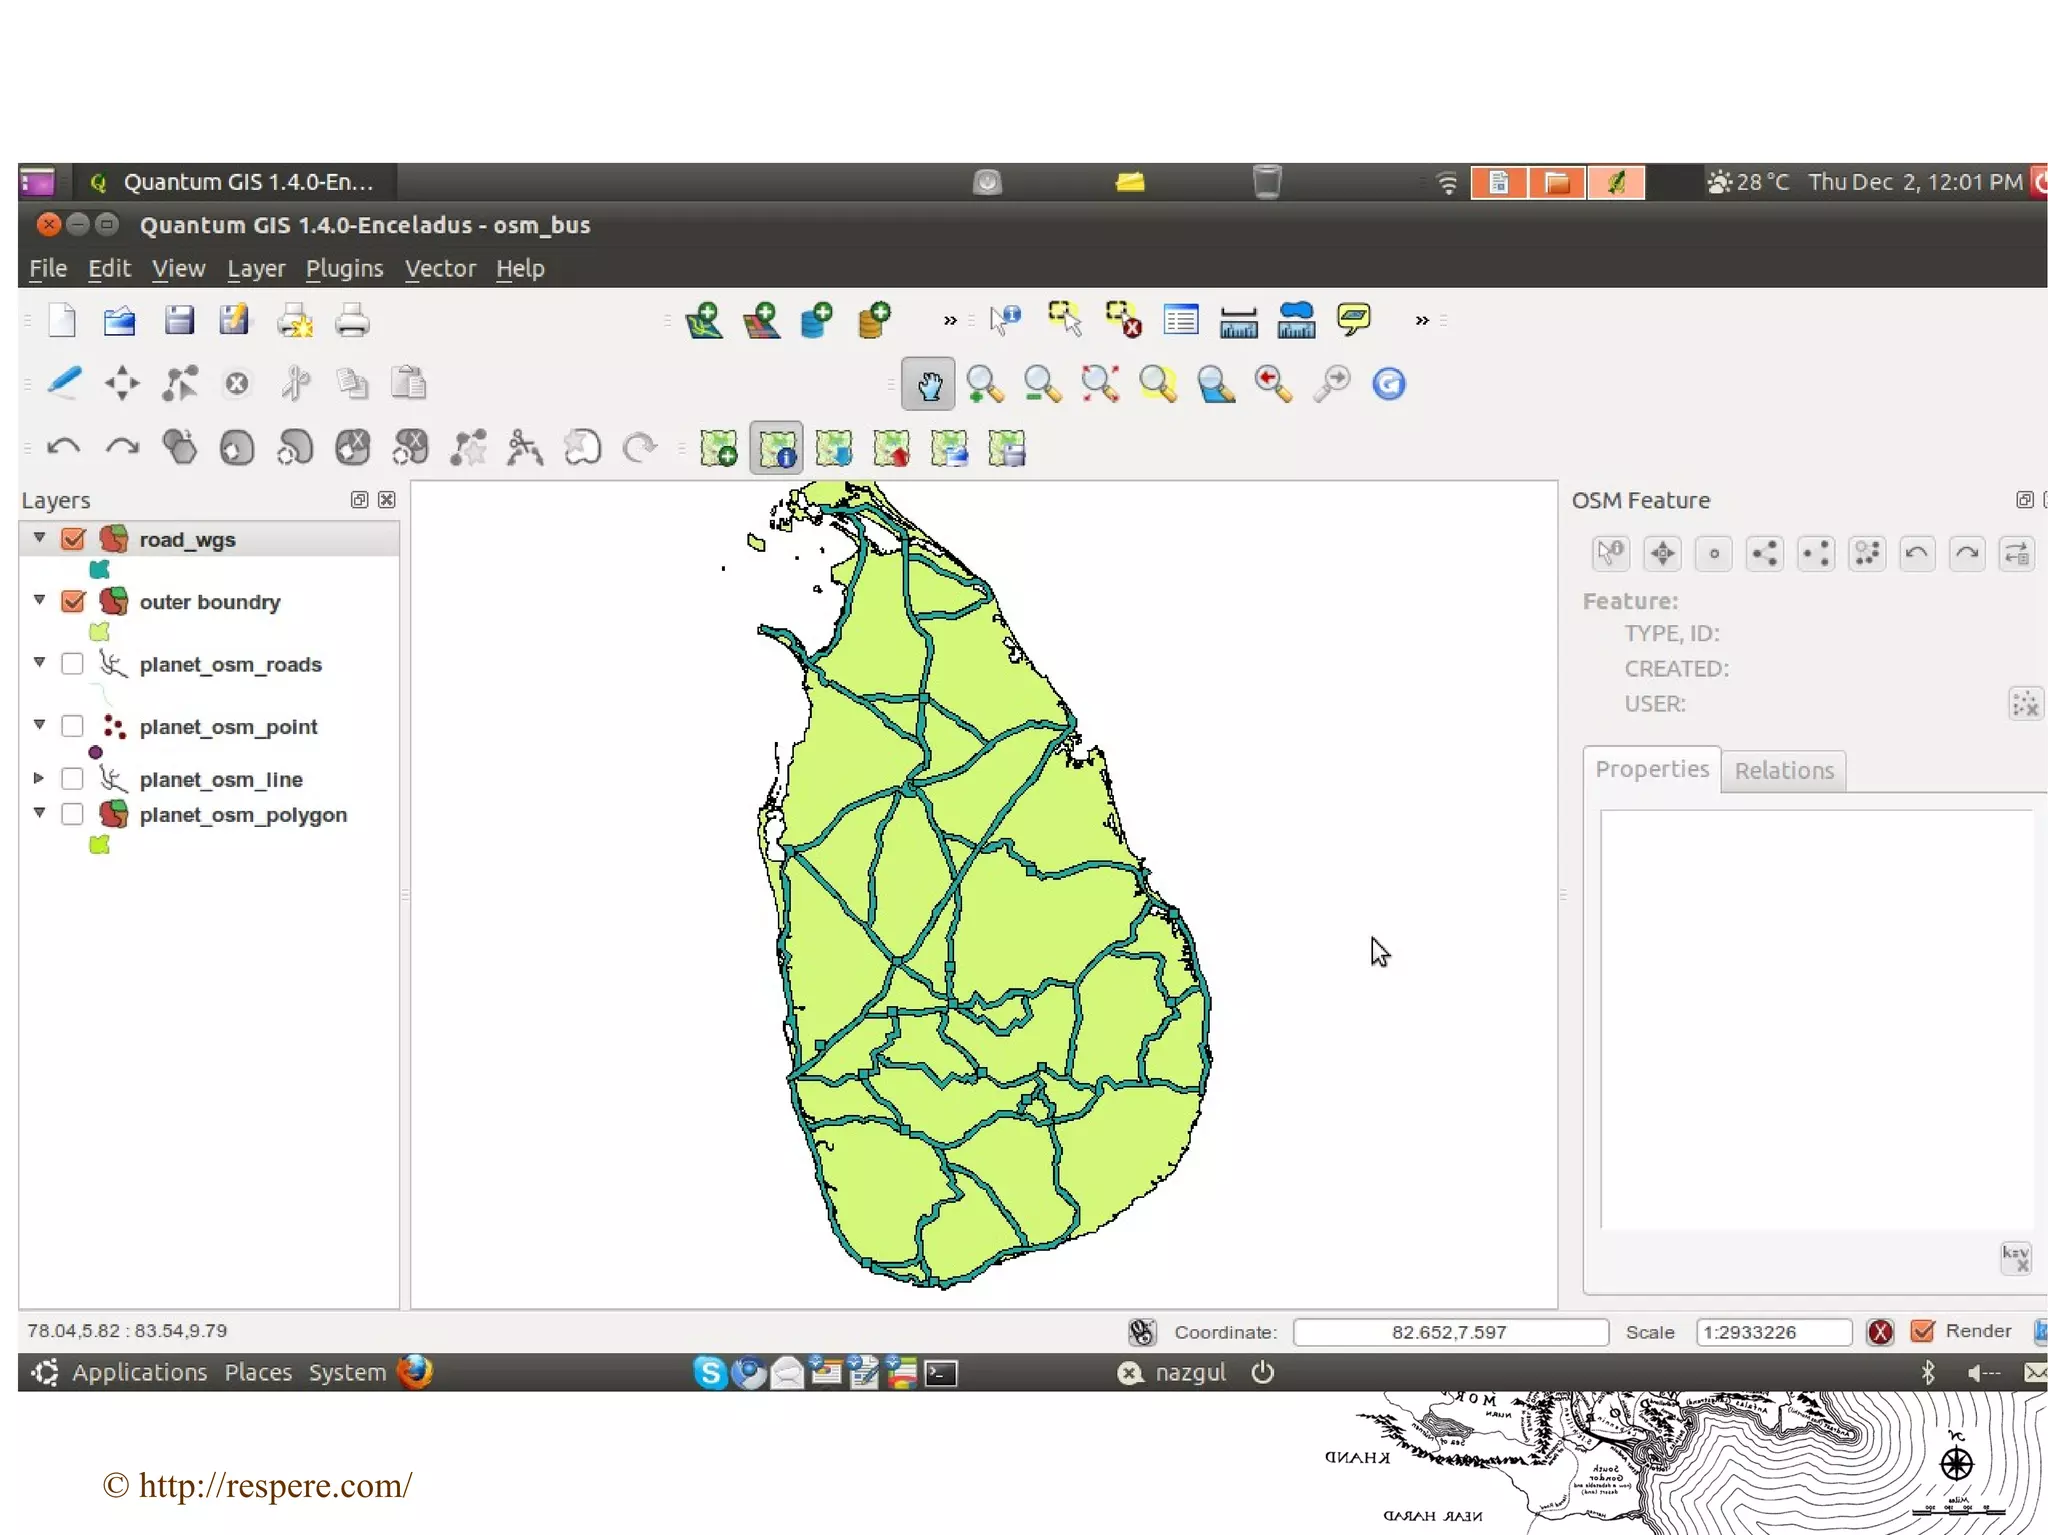Image resolution: width=2048 pixels, height=1535 pixels.
Task: Expand the planet_osm_line layer tree
Action: [x=39, y=778]
